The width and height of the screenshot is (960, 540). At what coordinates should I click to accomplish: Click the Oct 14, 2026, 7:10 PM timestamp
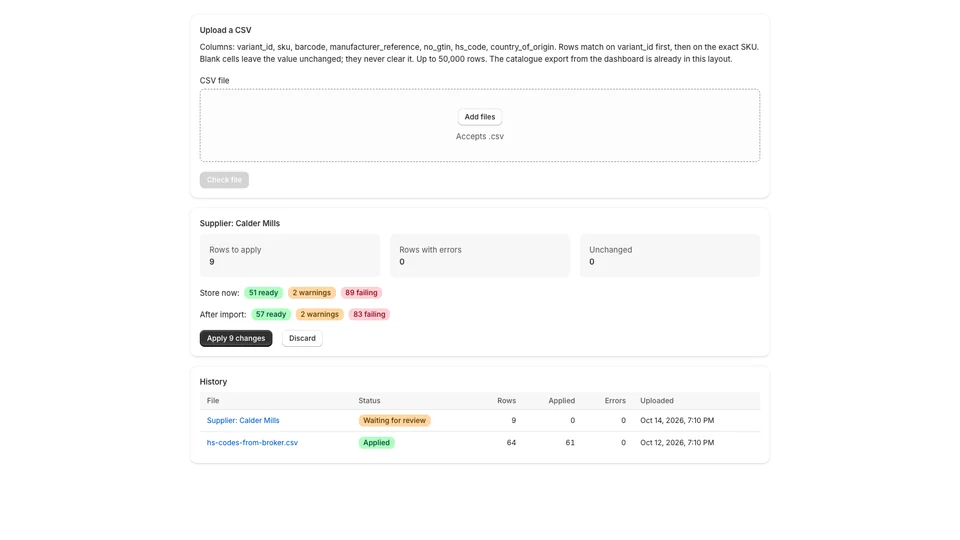pos(677,421)
